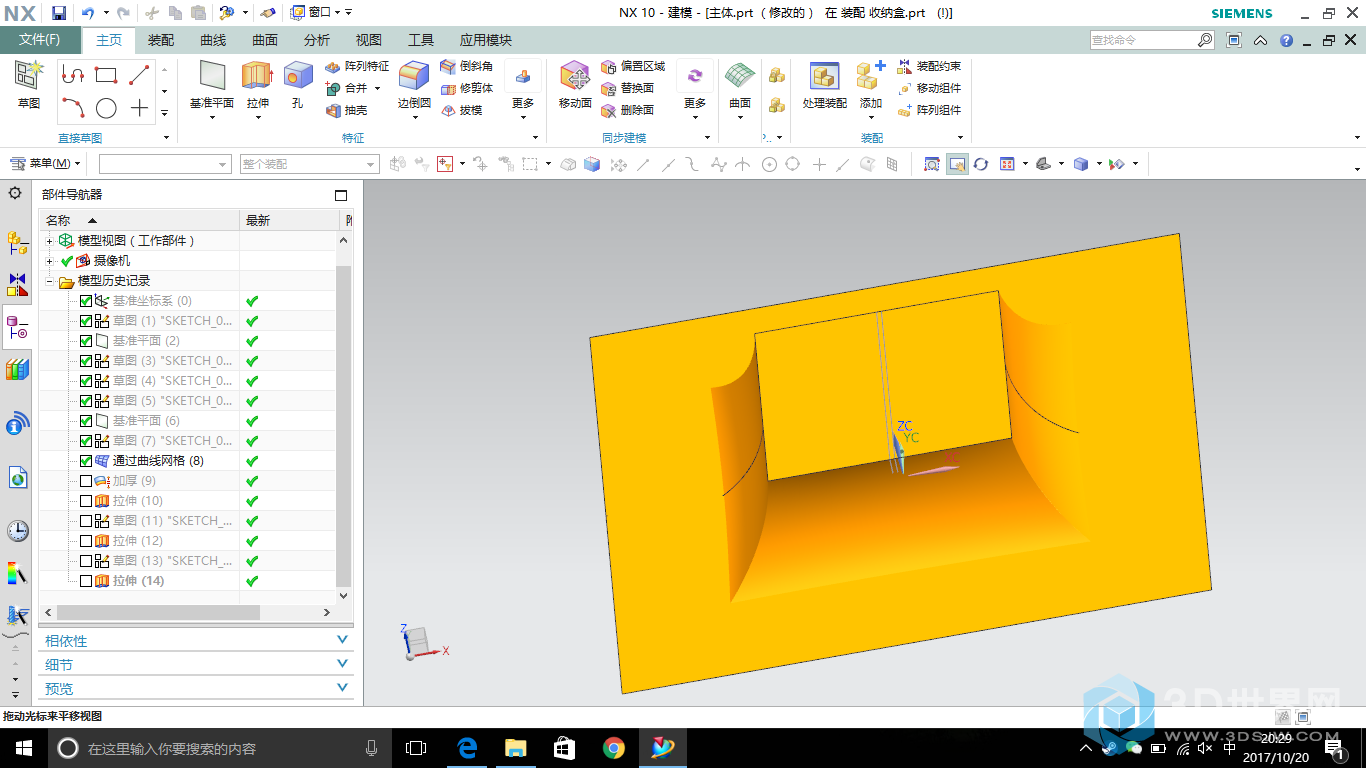Uncheck the 通过曲线网格 (8) checkbox
1366x768 pixels.
pyautogui.click(x=86, y=461)
